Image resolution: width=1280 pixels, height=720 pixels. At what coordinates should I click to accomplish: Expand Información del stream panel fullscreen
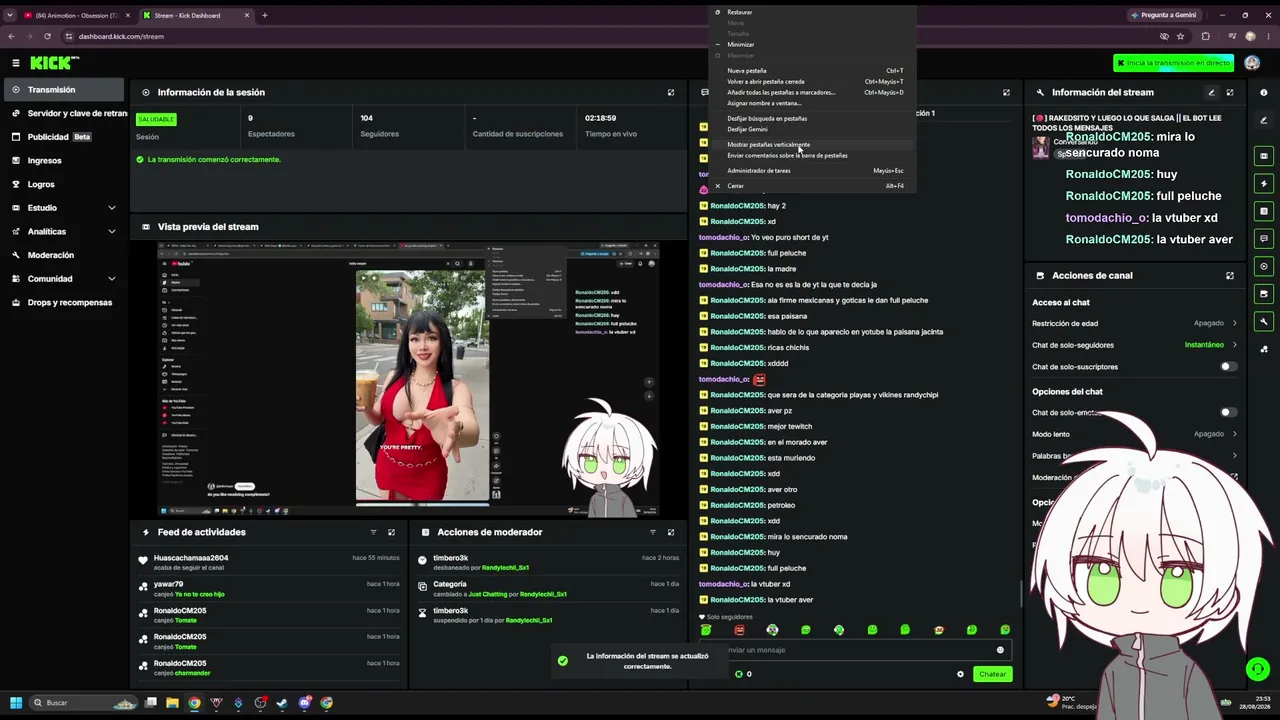click(1230, 92)
